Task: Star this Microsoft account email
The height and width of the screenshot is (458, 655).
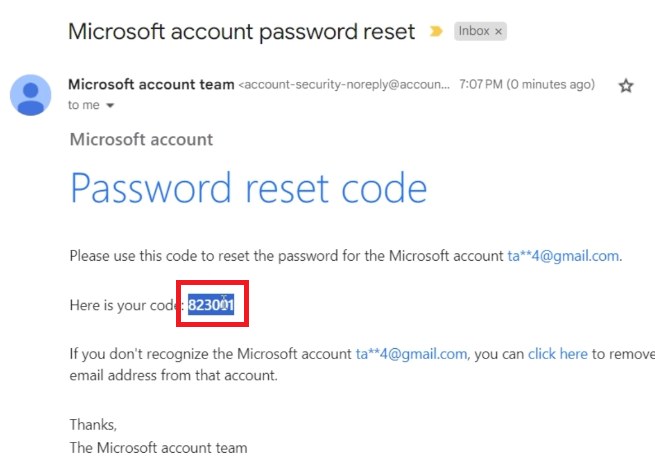Action: [x=626, y=86]
